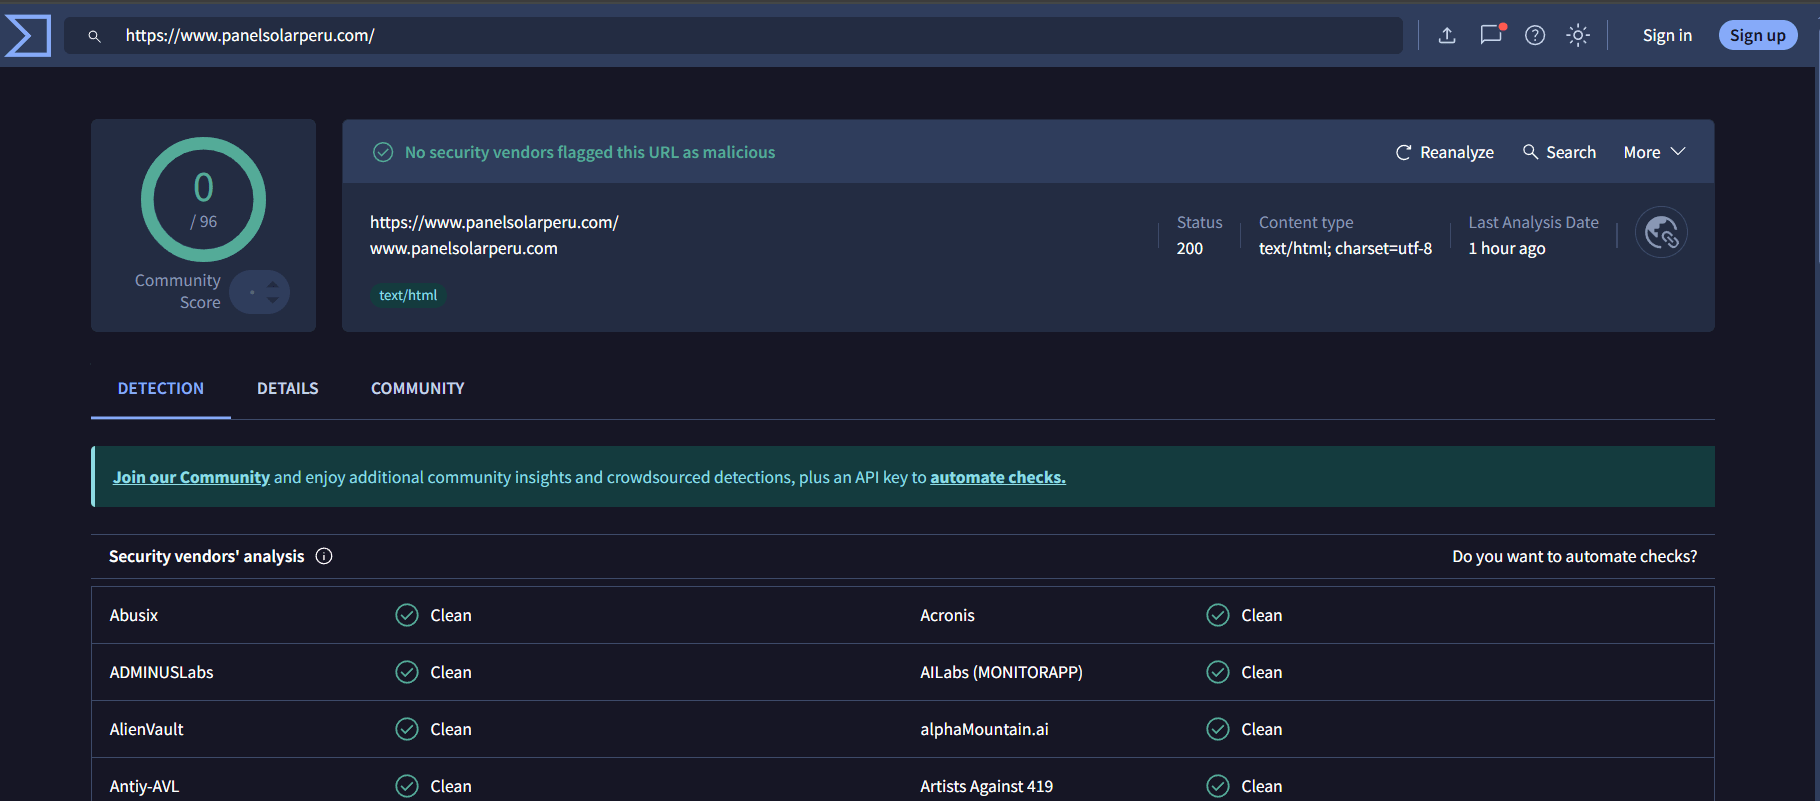Follow the automate checks link
1820x801 pixels.
(x=998, y=477)
